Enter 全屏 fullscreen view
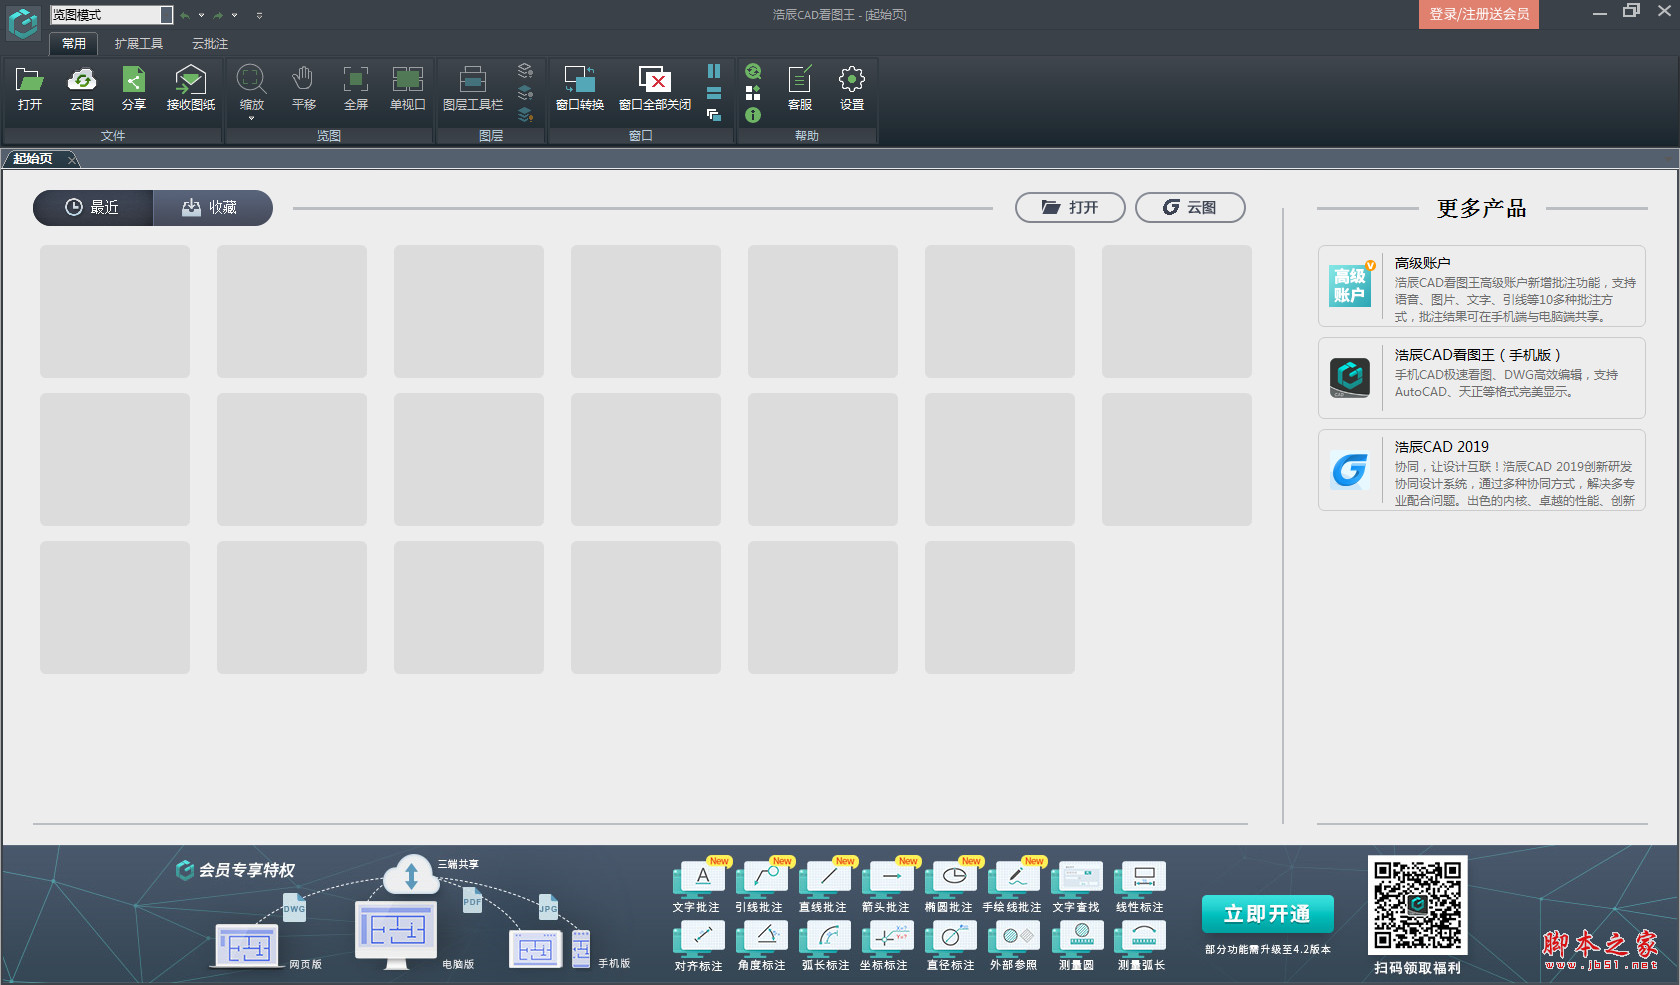The height and width of the screenshot is (985, 1680). click(355, 88)
